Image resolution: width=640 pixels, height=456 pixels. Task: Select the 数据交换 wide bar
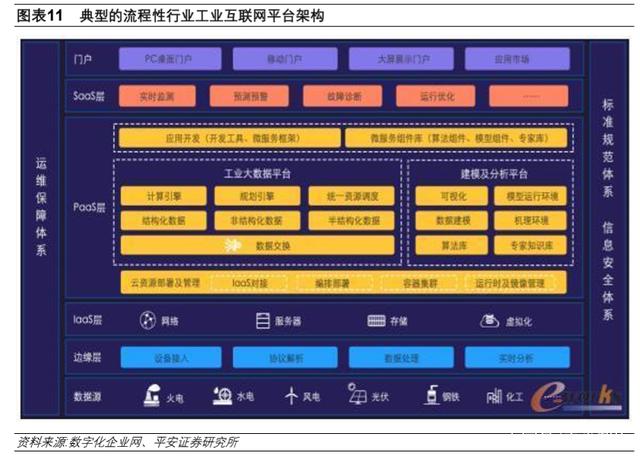(x=258, y=245)
